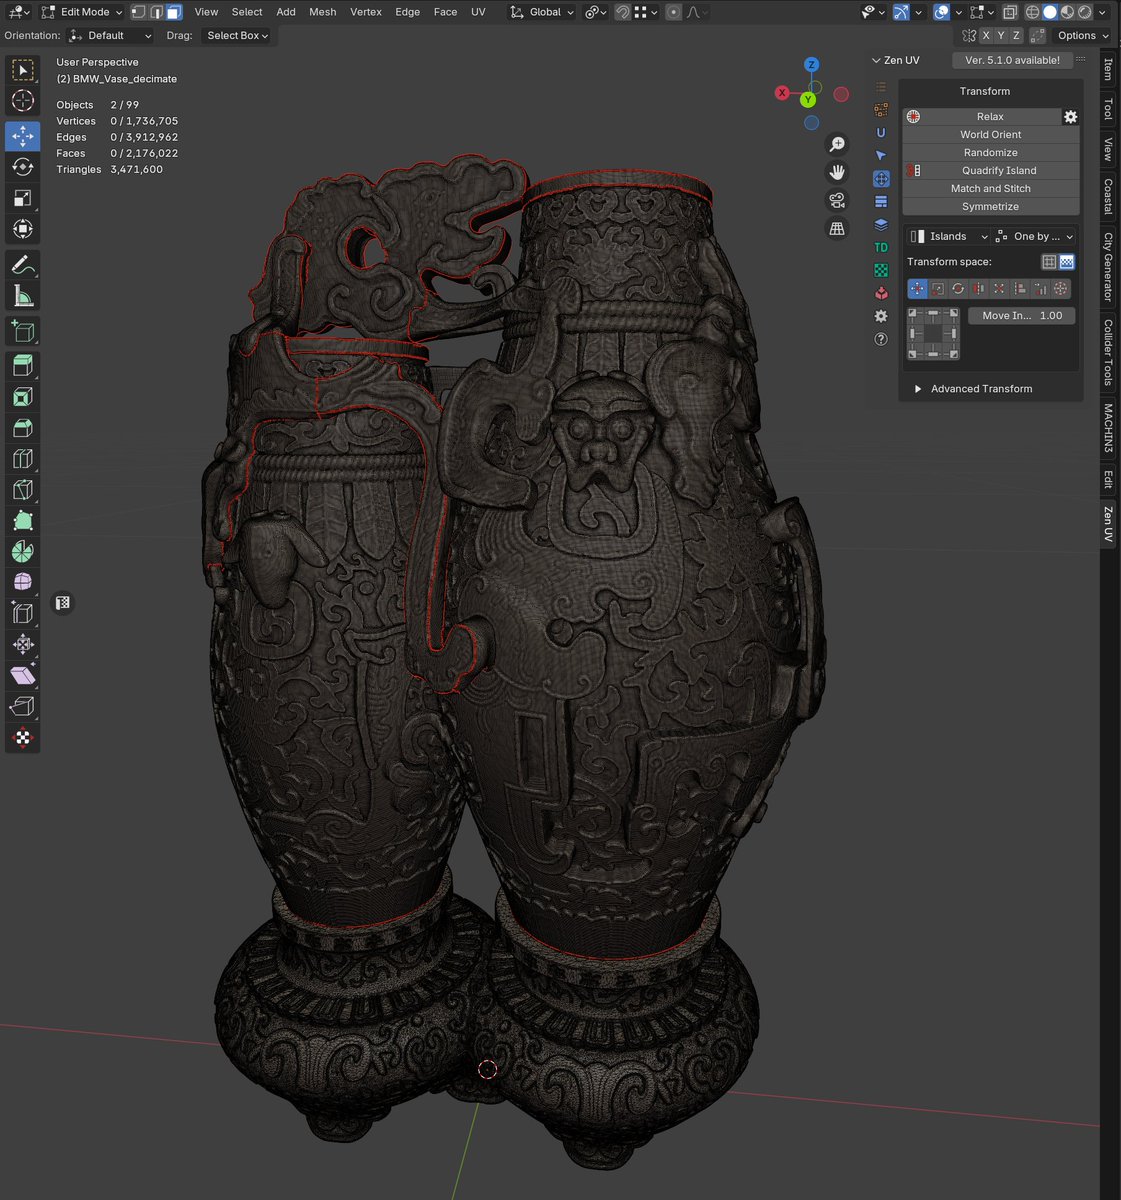Open the Drag Select Box dropdown
The height and width of the screenshot is (1200, 1121).
237,35
